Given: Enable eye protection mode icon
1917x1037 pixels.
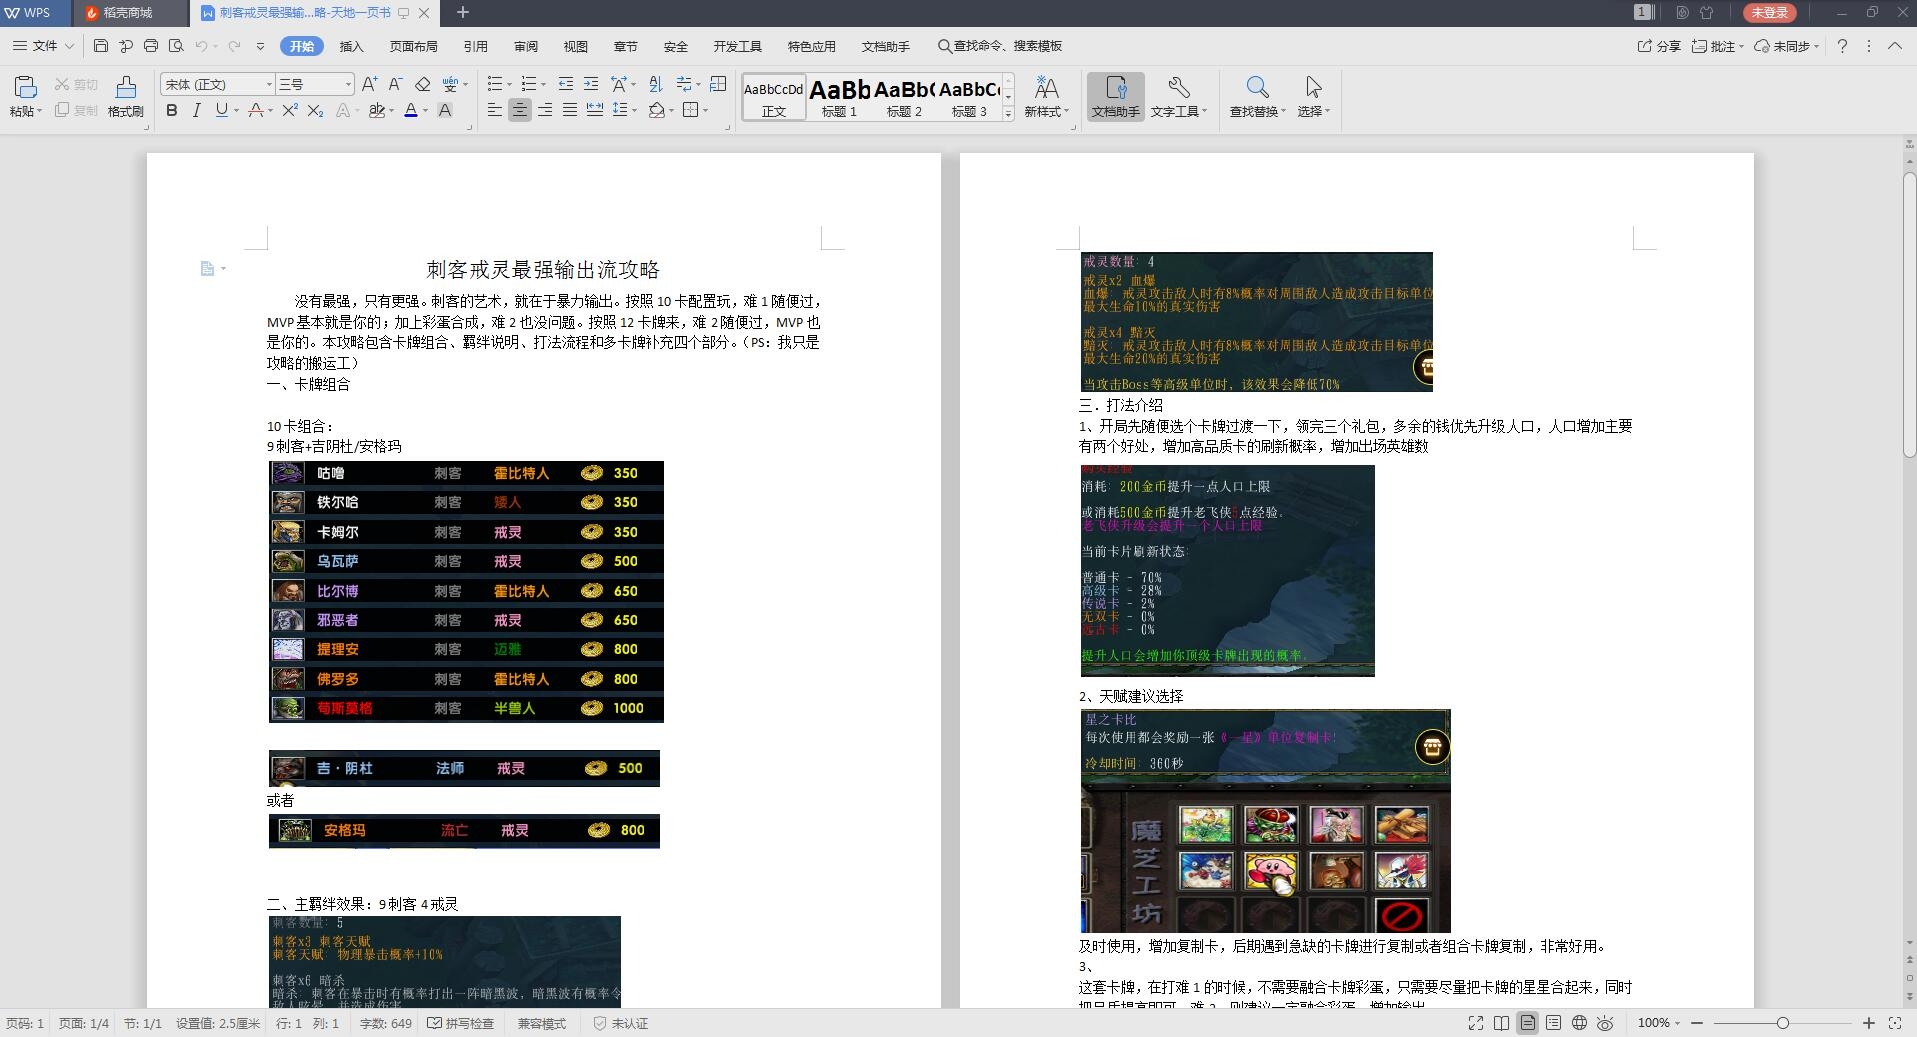Looking at the screenshot, I should (x=1606, y=1023).
